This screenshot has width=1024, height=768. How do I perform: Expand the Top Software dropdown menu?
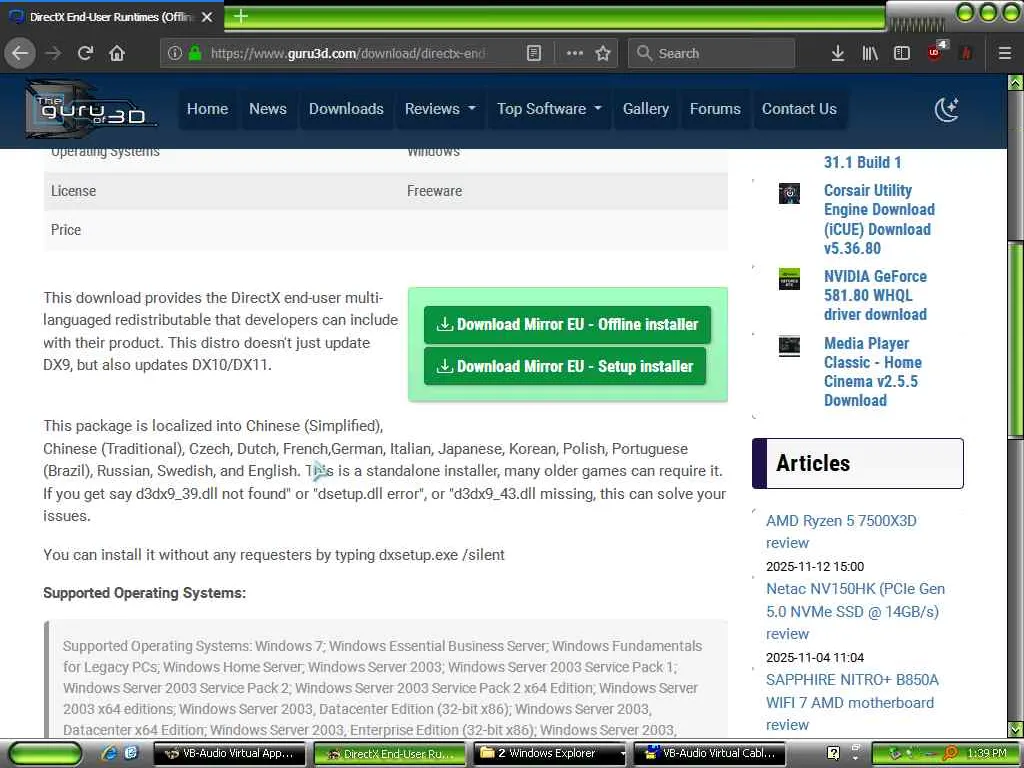(549, 109)
